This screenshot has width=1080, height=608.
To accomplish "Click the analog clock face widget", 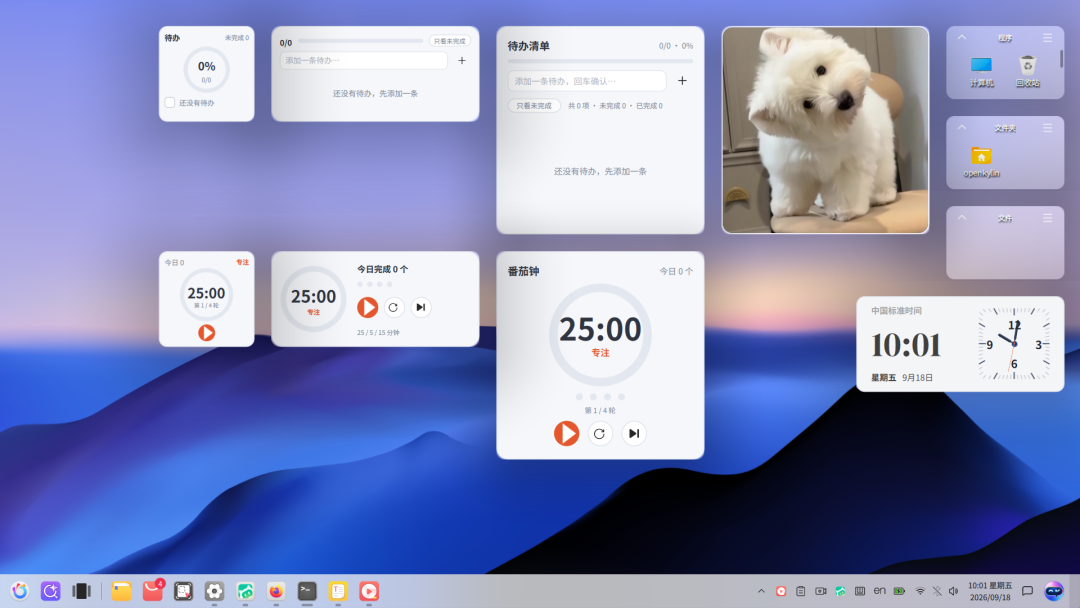I will tap(1014, 344).
